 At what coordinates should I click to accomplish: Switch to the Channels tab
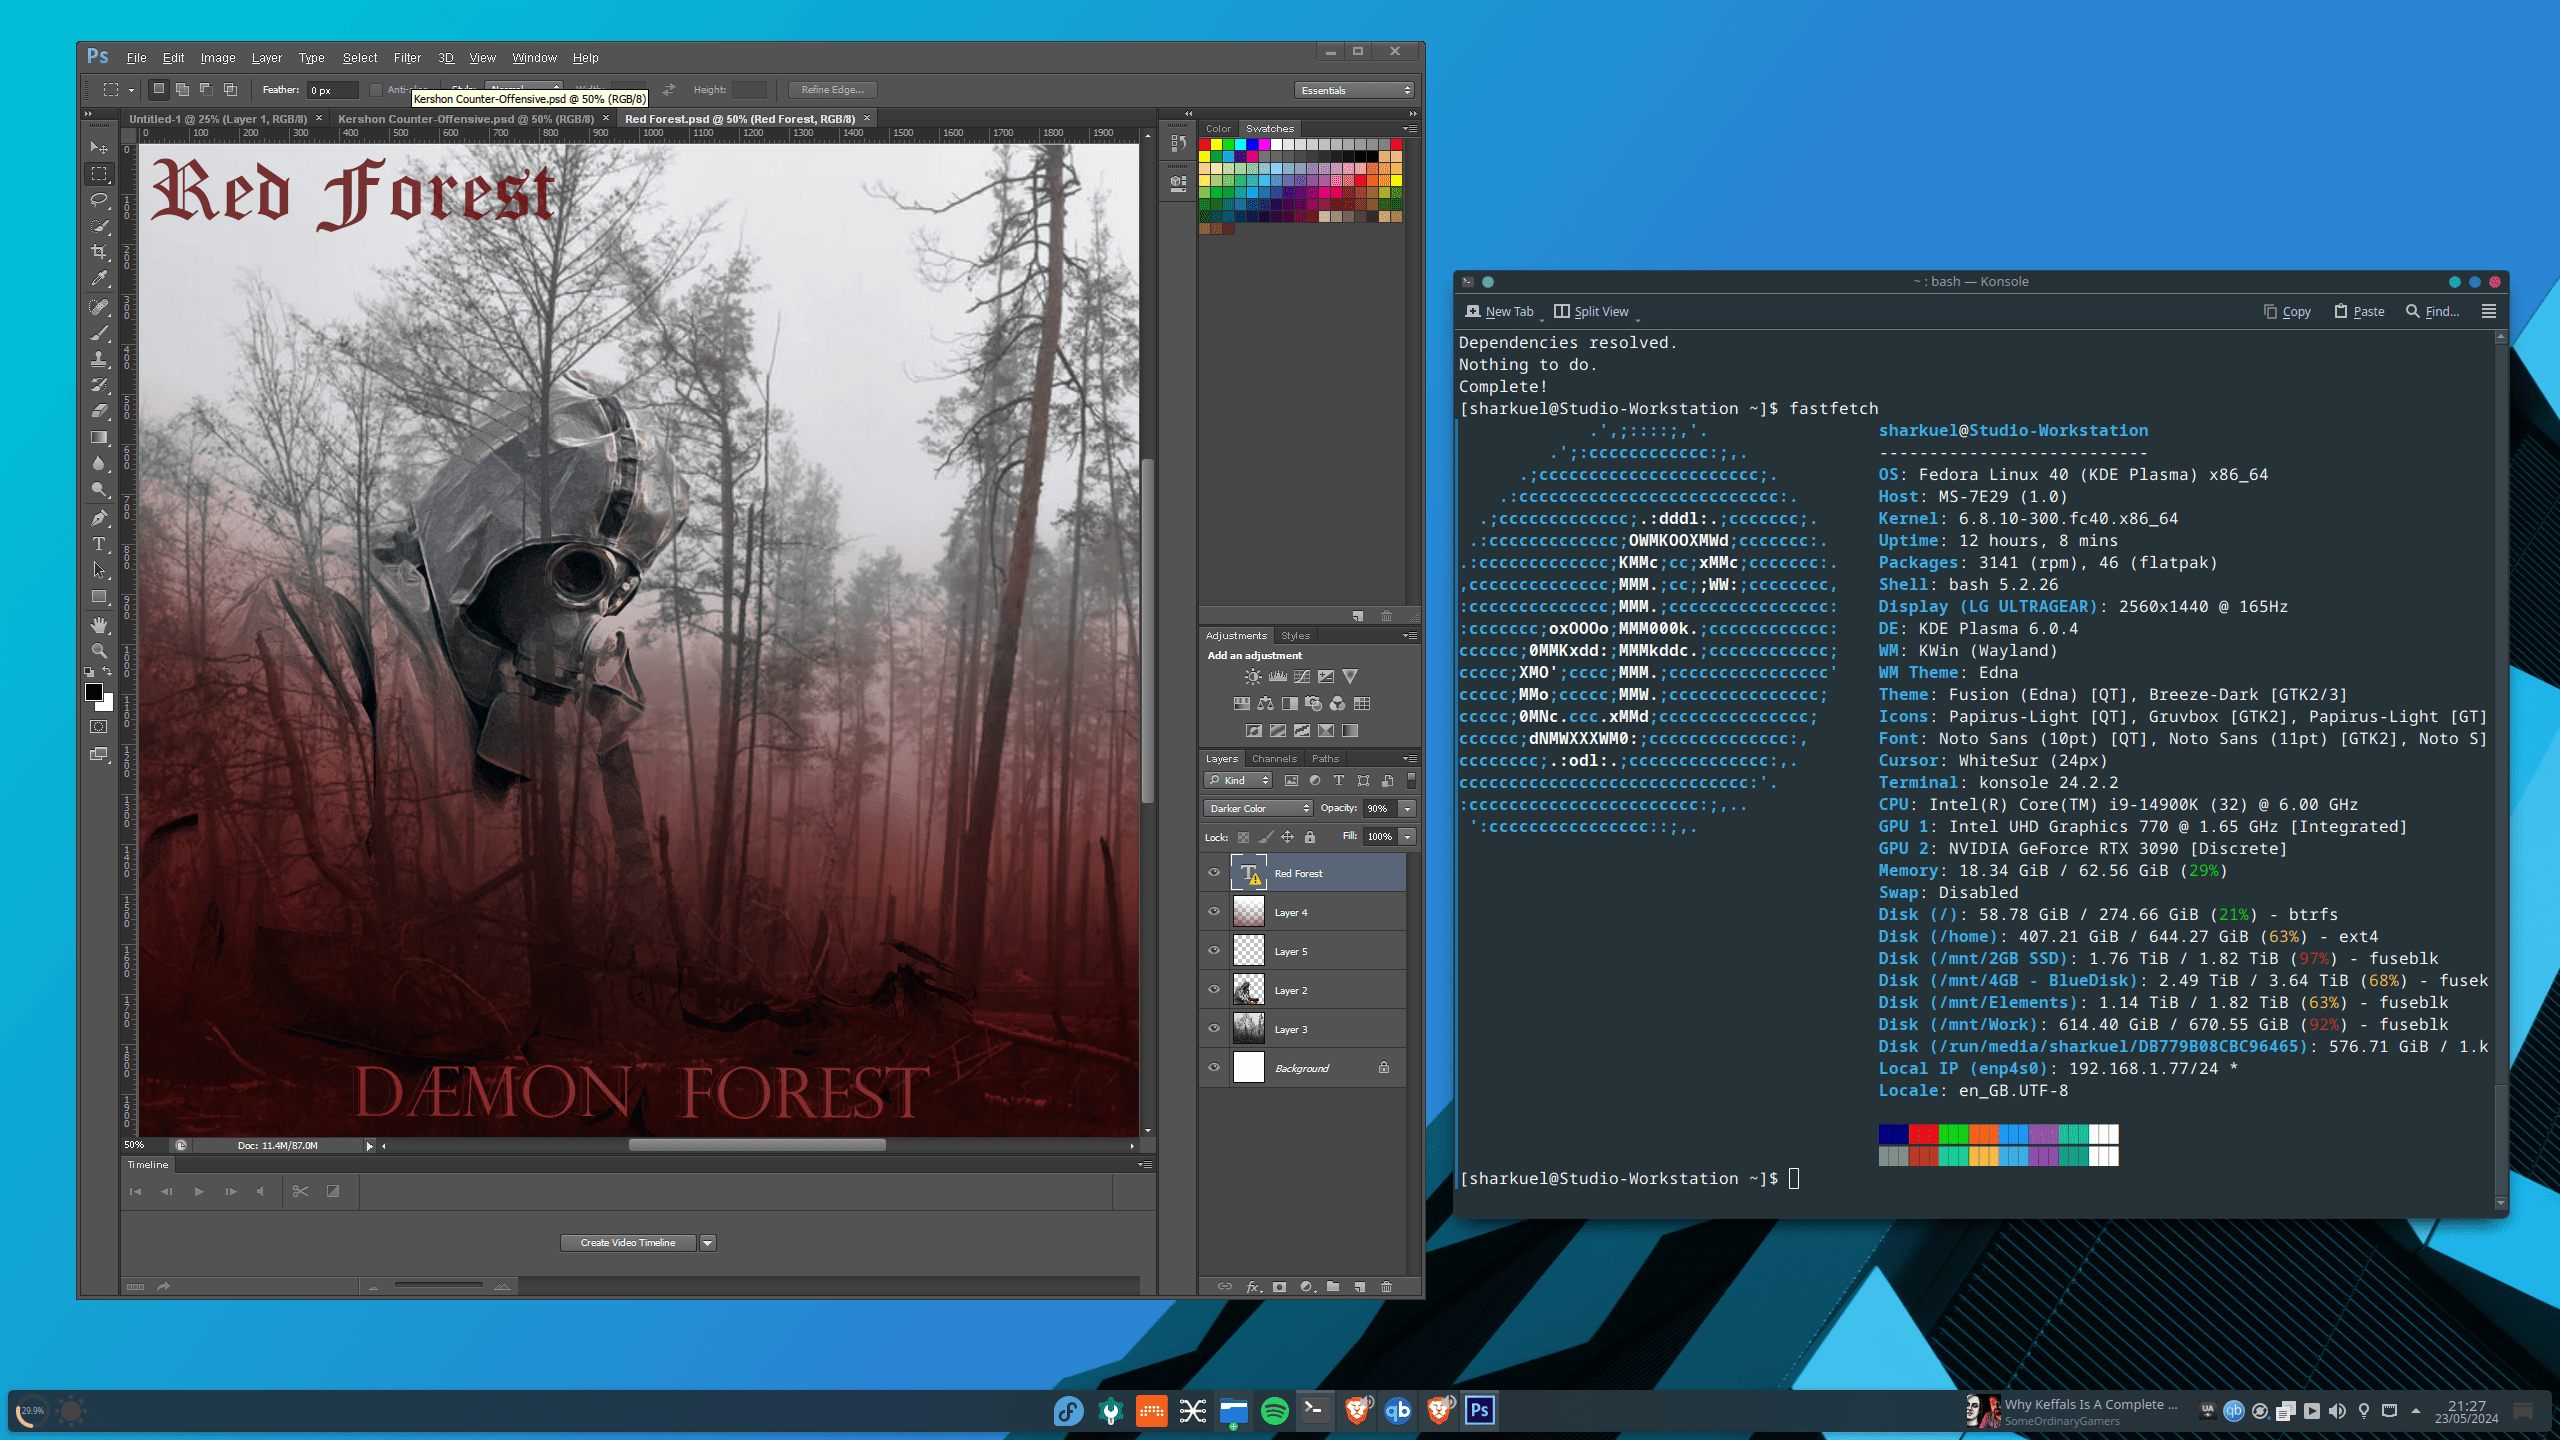click(x=1274, y=759)
